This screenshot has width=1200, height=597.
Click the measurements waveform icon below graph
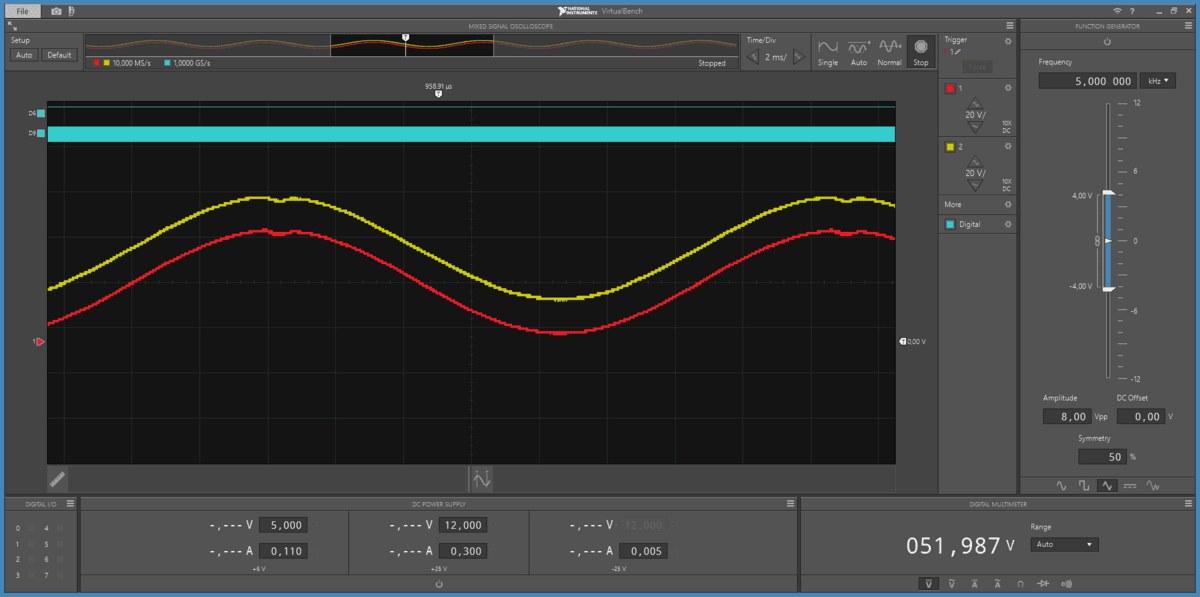tap(481, 478)
